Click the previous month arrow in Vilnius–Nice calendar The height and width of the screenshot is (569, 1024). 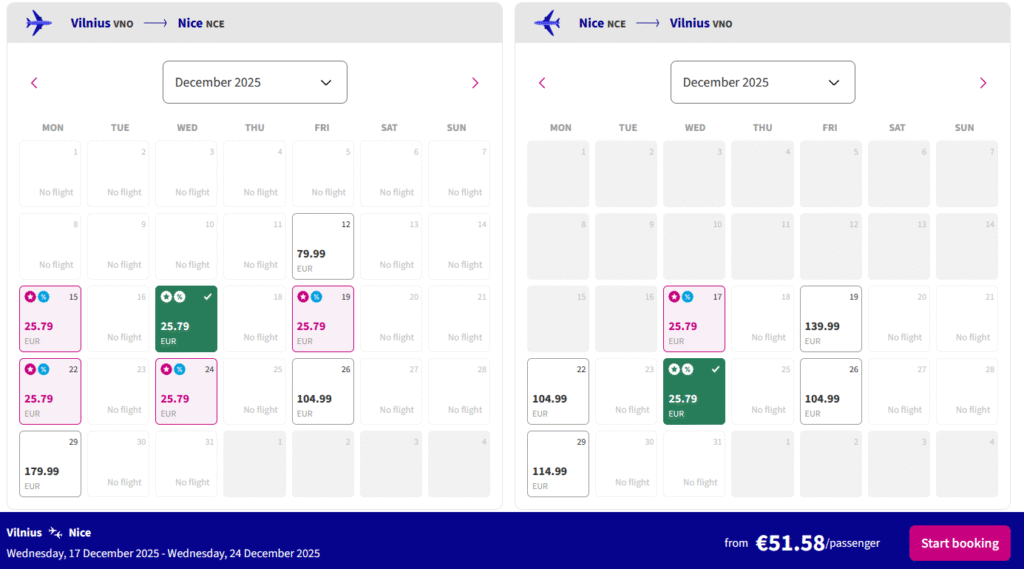34,83
